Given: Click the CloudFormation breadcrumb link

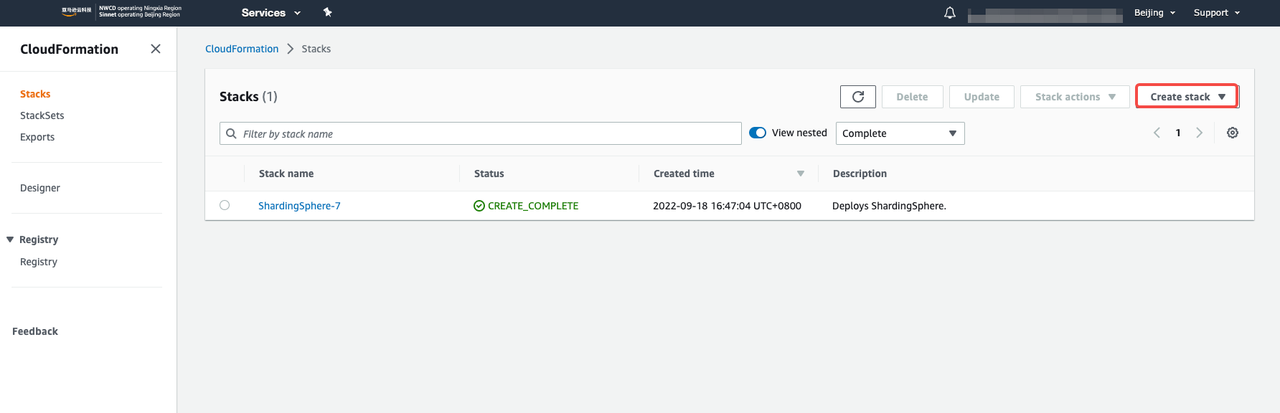Looking at the screenshot, I should click(x=241, y=49).
